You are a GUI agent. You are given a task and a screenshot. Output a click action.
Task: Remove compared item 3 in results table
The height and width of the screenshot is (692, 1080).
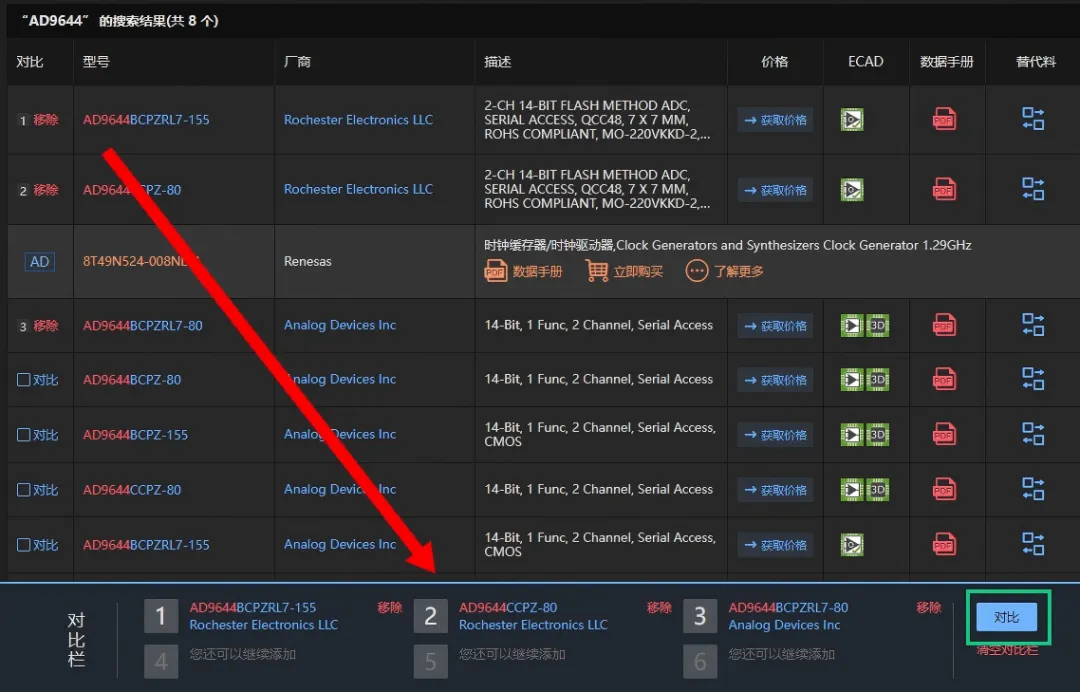45,326
